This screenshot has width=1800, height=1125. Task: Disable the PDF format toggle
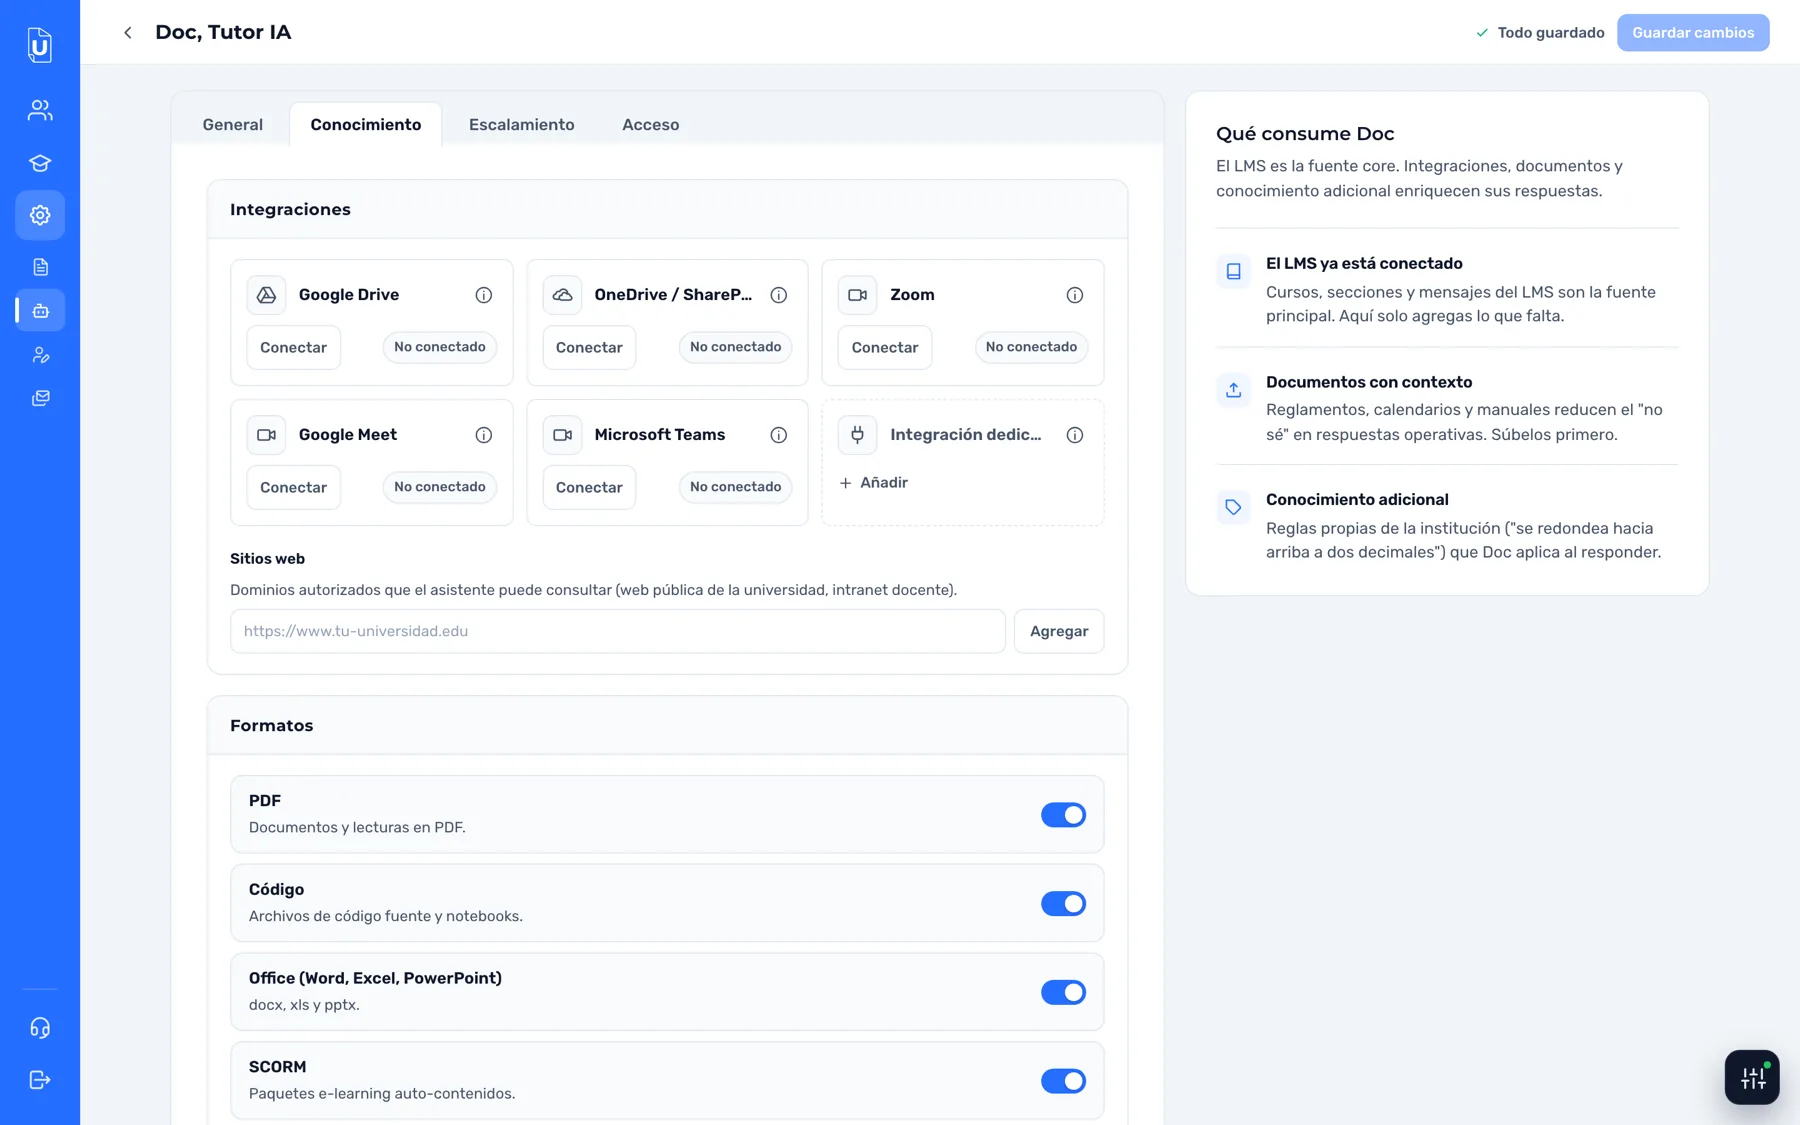coord(1063,815)
